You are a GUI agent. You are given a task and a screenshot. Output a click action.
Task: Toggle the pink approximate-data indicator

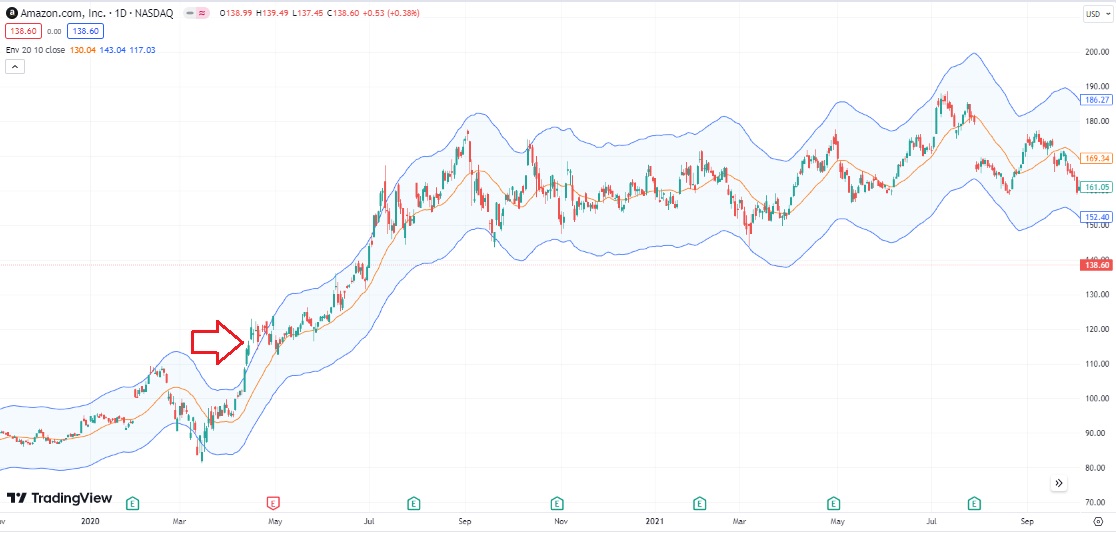click(x=202, y=13)
